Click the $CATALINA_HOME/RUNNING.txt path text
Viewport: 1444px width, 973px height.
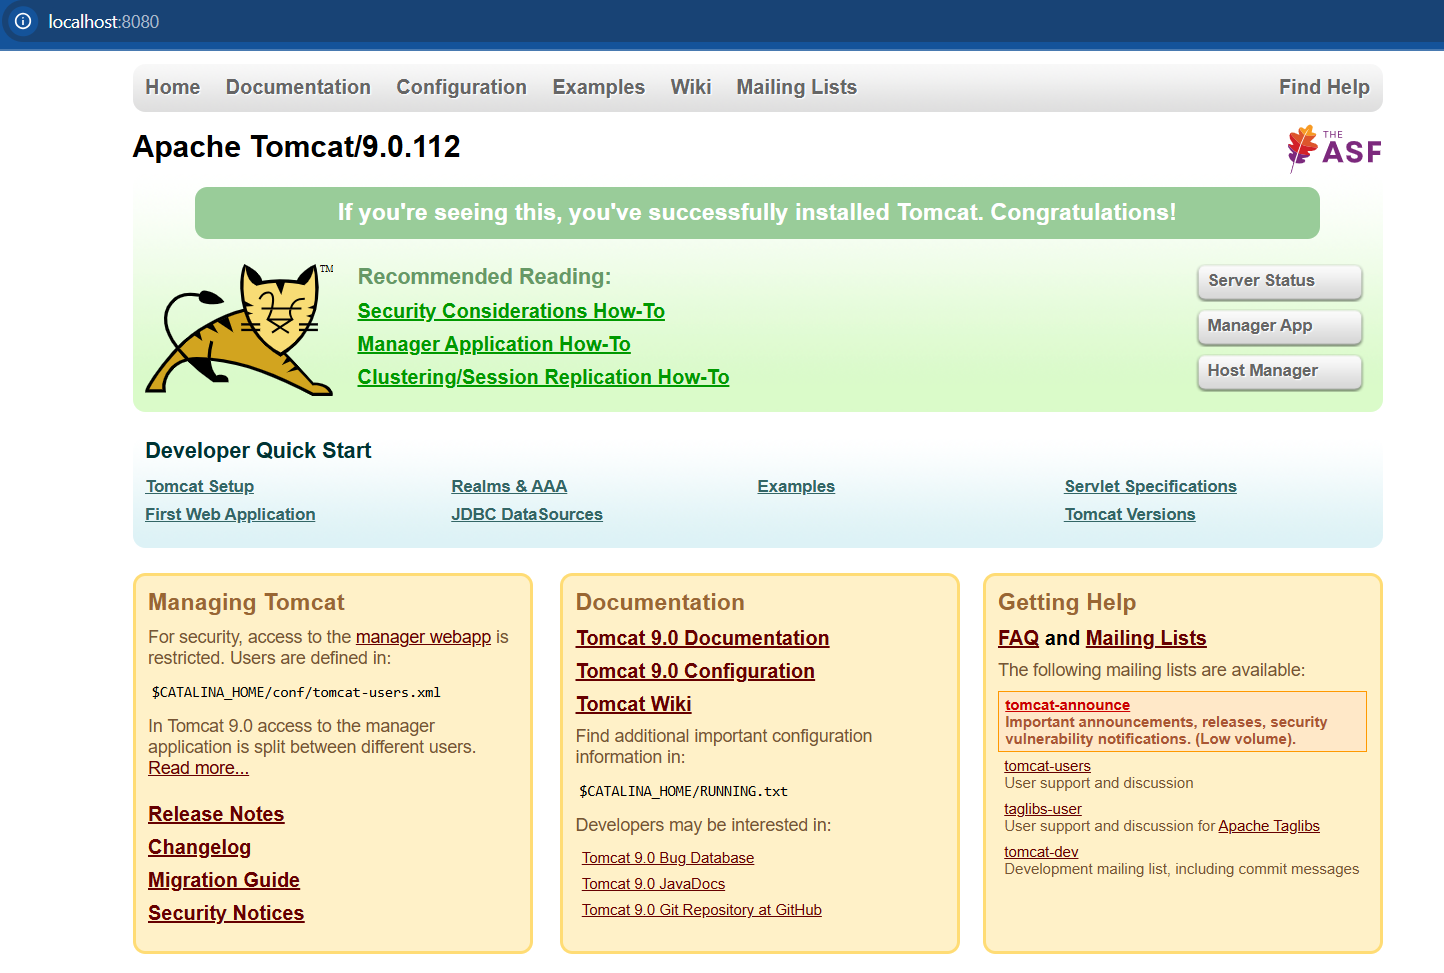coord(683,791)
